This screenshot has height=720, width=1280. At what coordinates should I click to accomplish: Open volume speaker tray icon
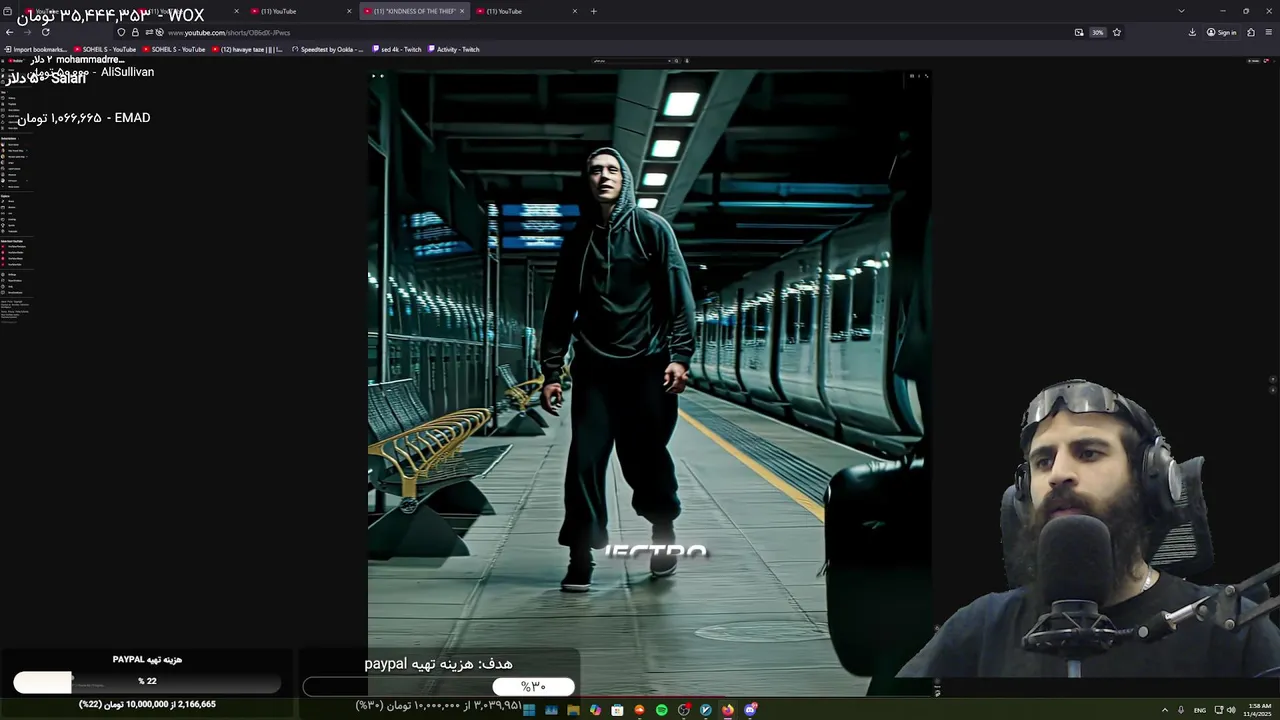1231,710
